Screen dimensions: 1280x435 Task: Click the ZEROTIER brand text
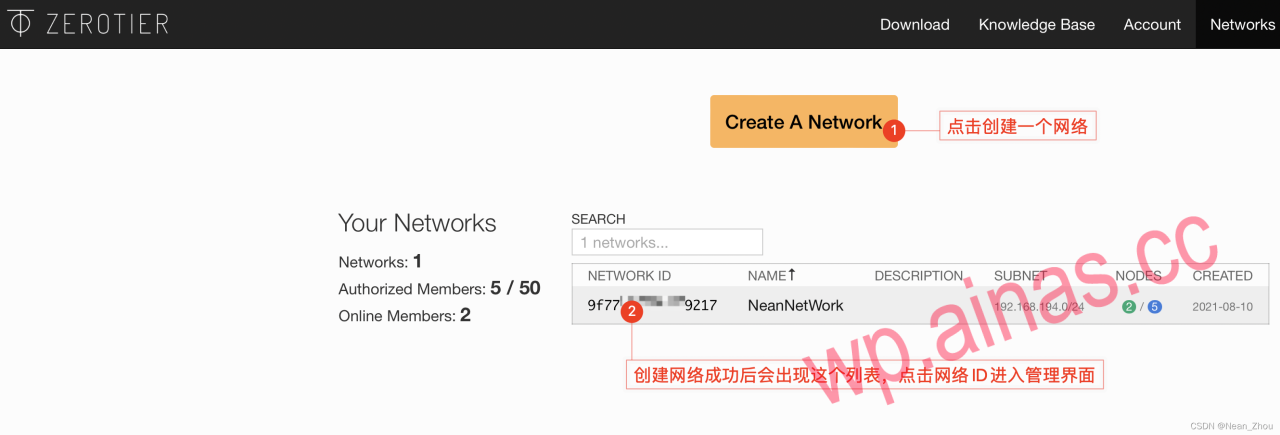click(107, 24)
